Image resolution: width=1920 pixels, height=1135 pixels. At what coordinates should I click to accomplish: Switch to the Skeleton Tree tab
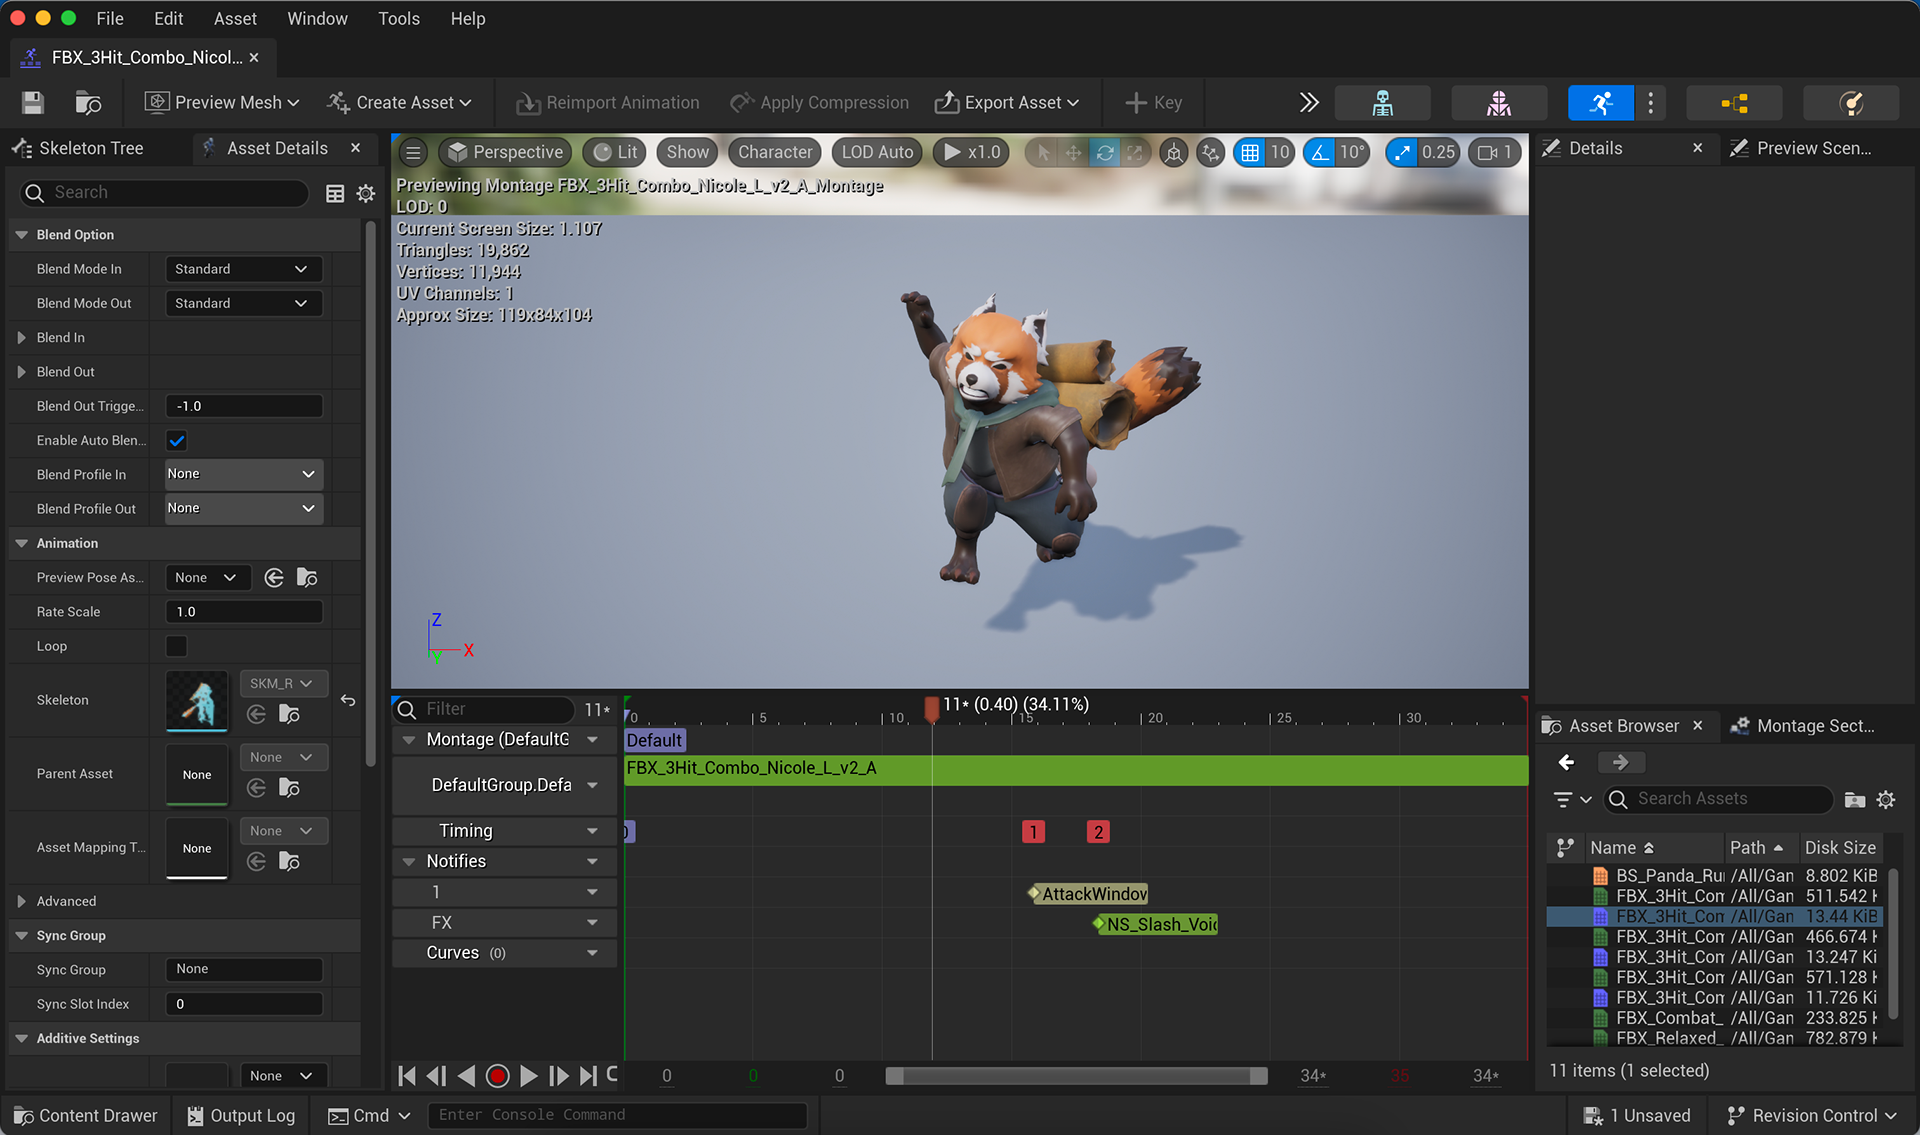coord(91,148)
